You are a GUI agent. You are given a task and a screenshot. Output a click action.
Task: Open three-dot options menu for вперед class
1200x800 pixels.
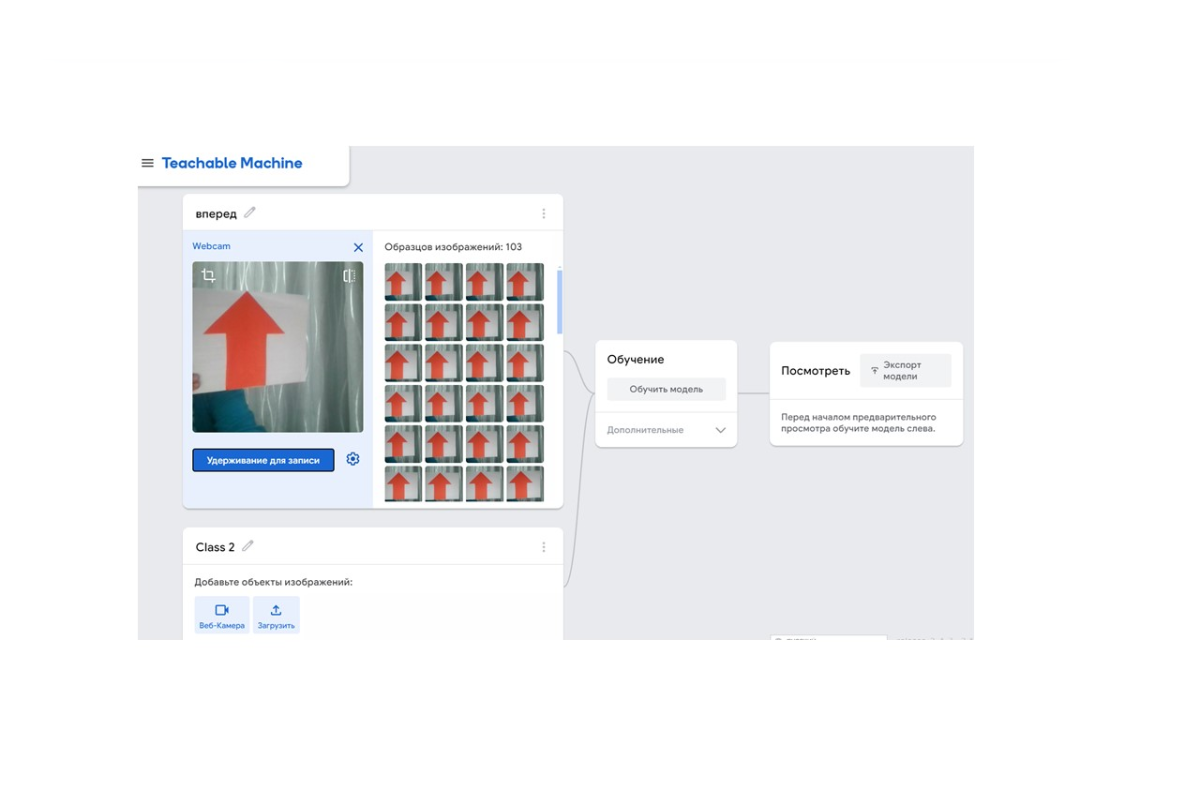[544, 213]
